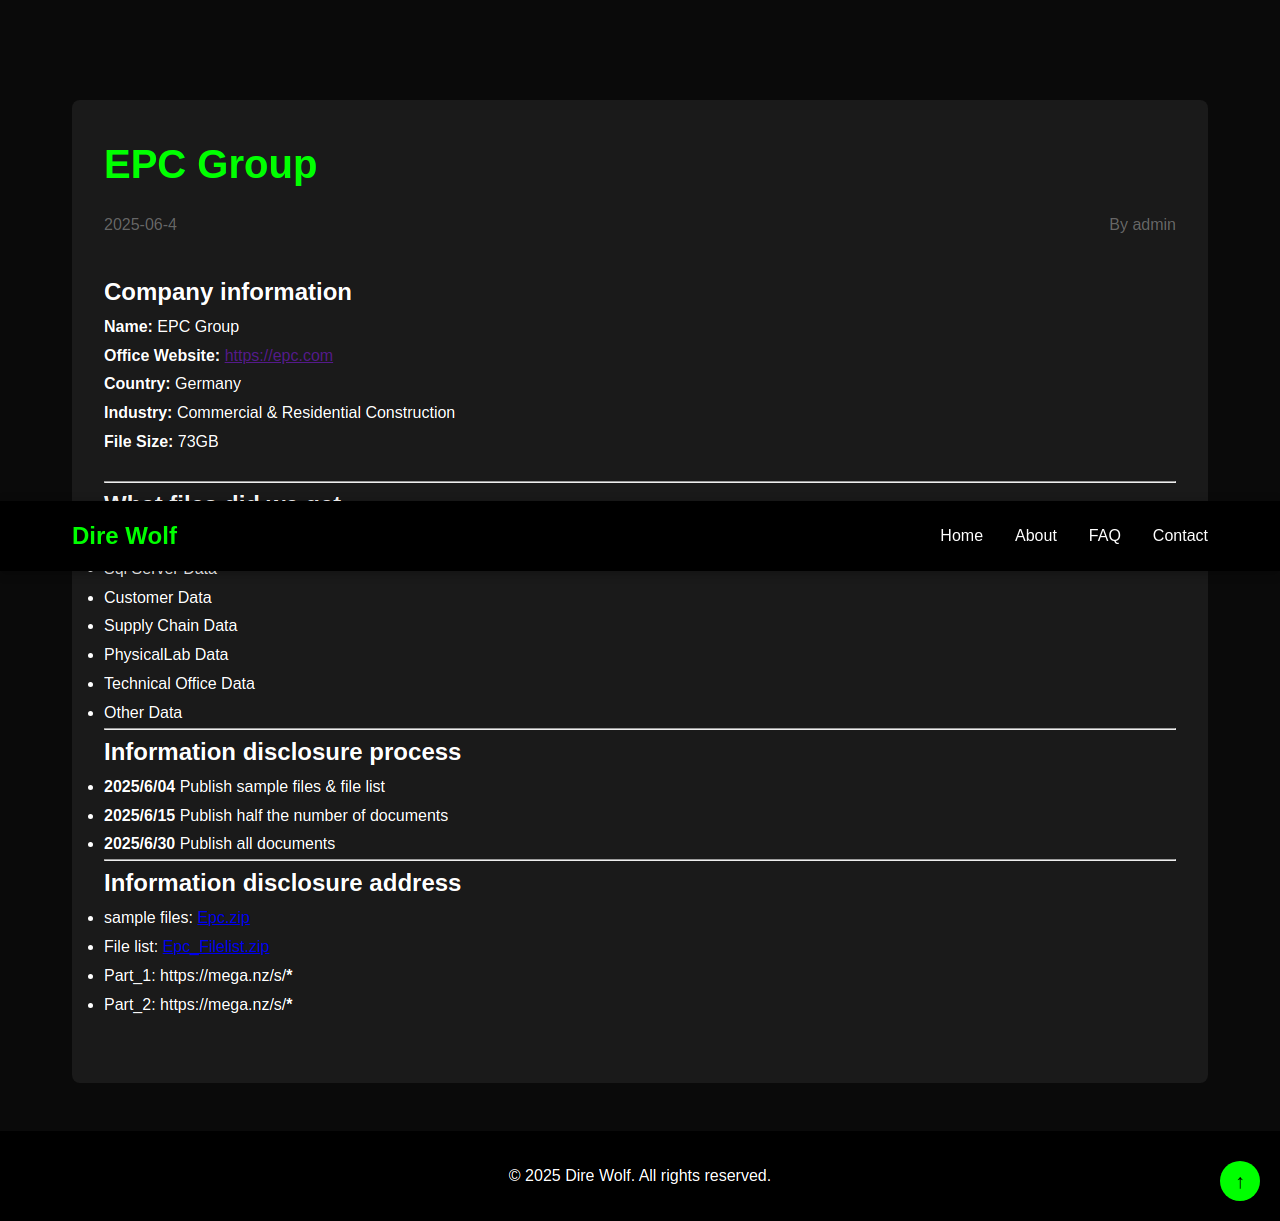This screenshot has width=1280, height=1221.
Task: Click the PhysicalLab Data list item
Action: click(x=166, y=655)
